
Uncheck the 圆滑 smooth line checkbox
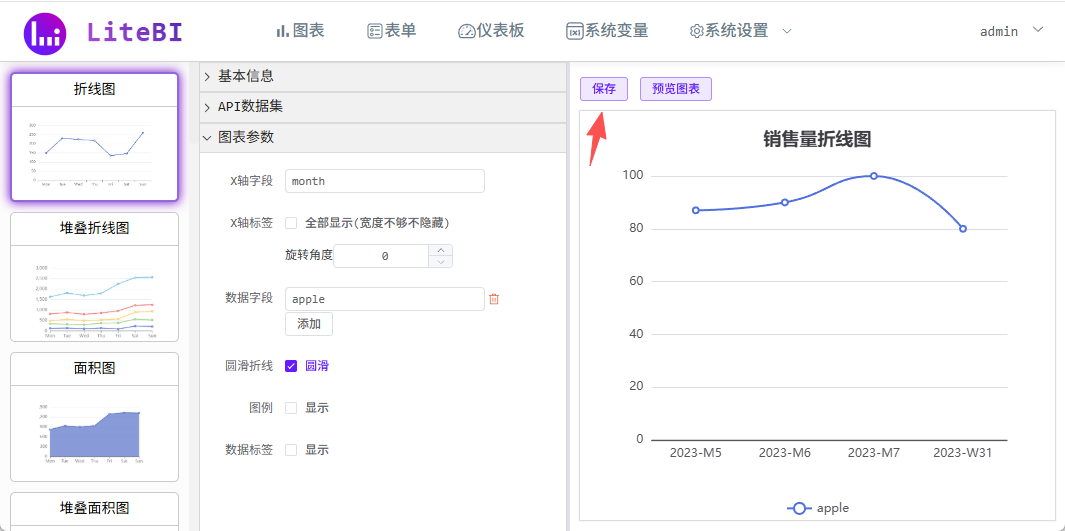tap(291, 366)
